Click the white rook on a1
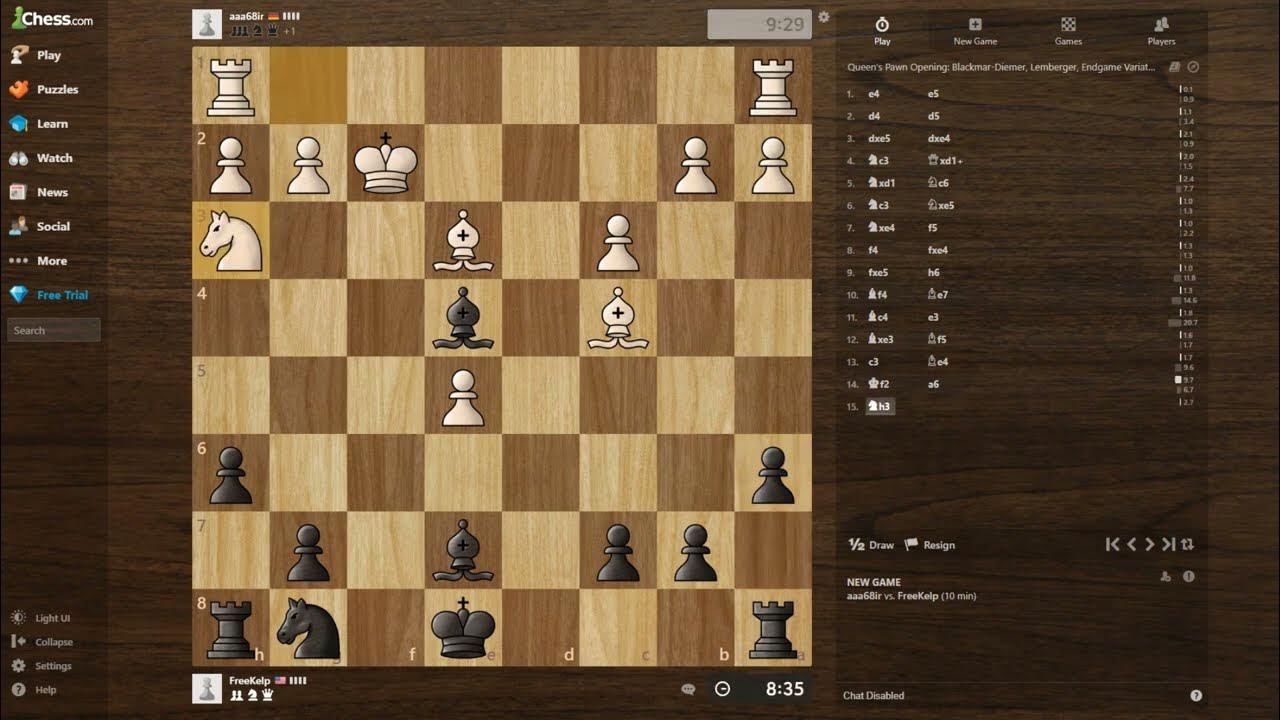This screenshot has height=720, width=1280. tap(773, 86)
